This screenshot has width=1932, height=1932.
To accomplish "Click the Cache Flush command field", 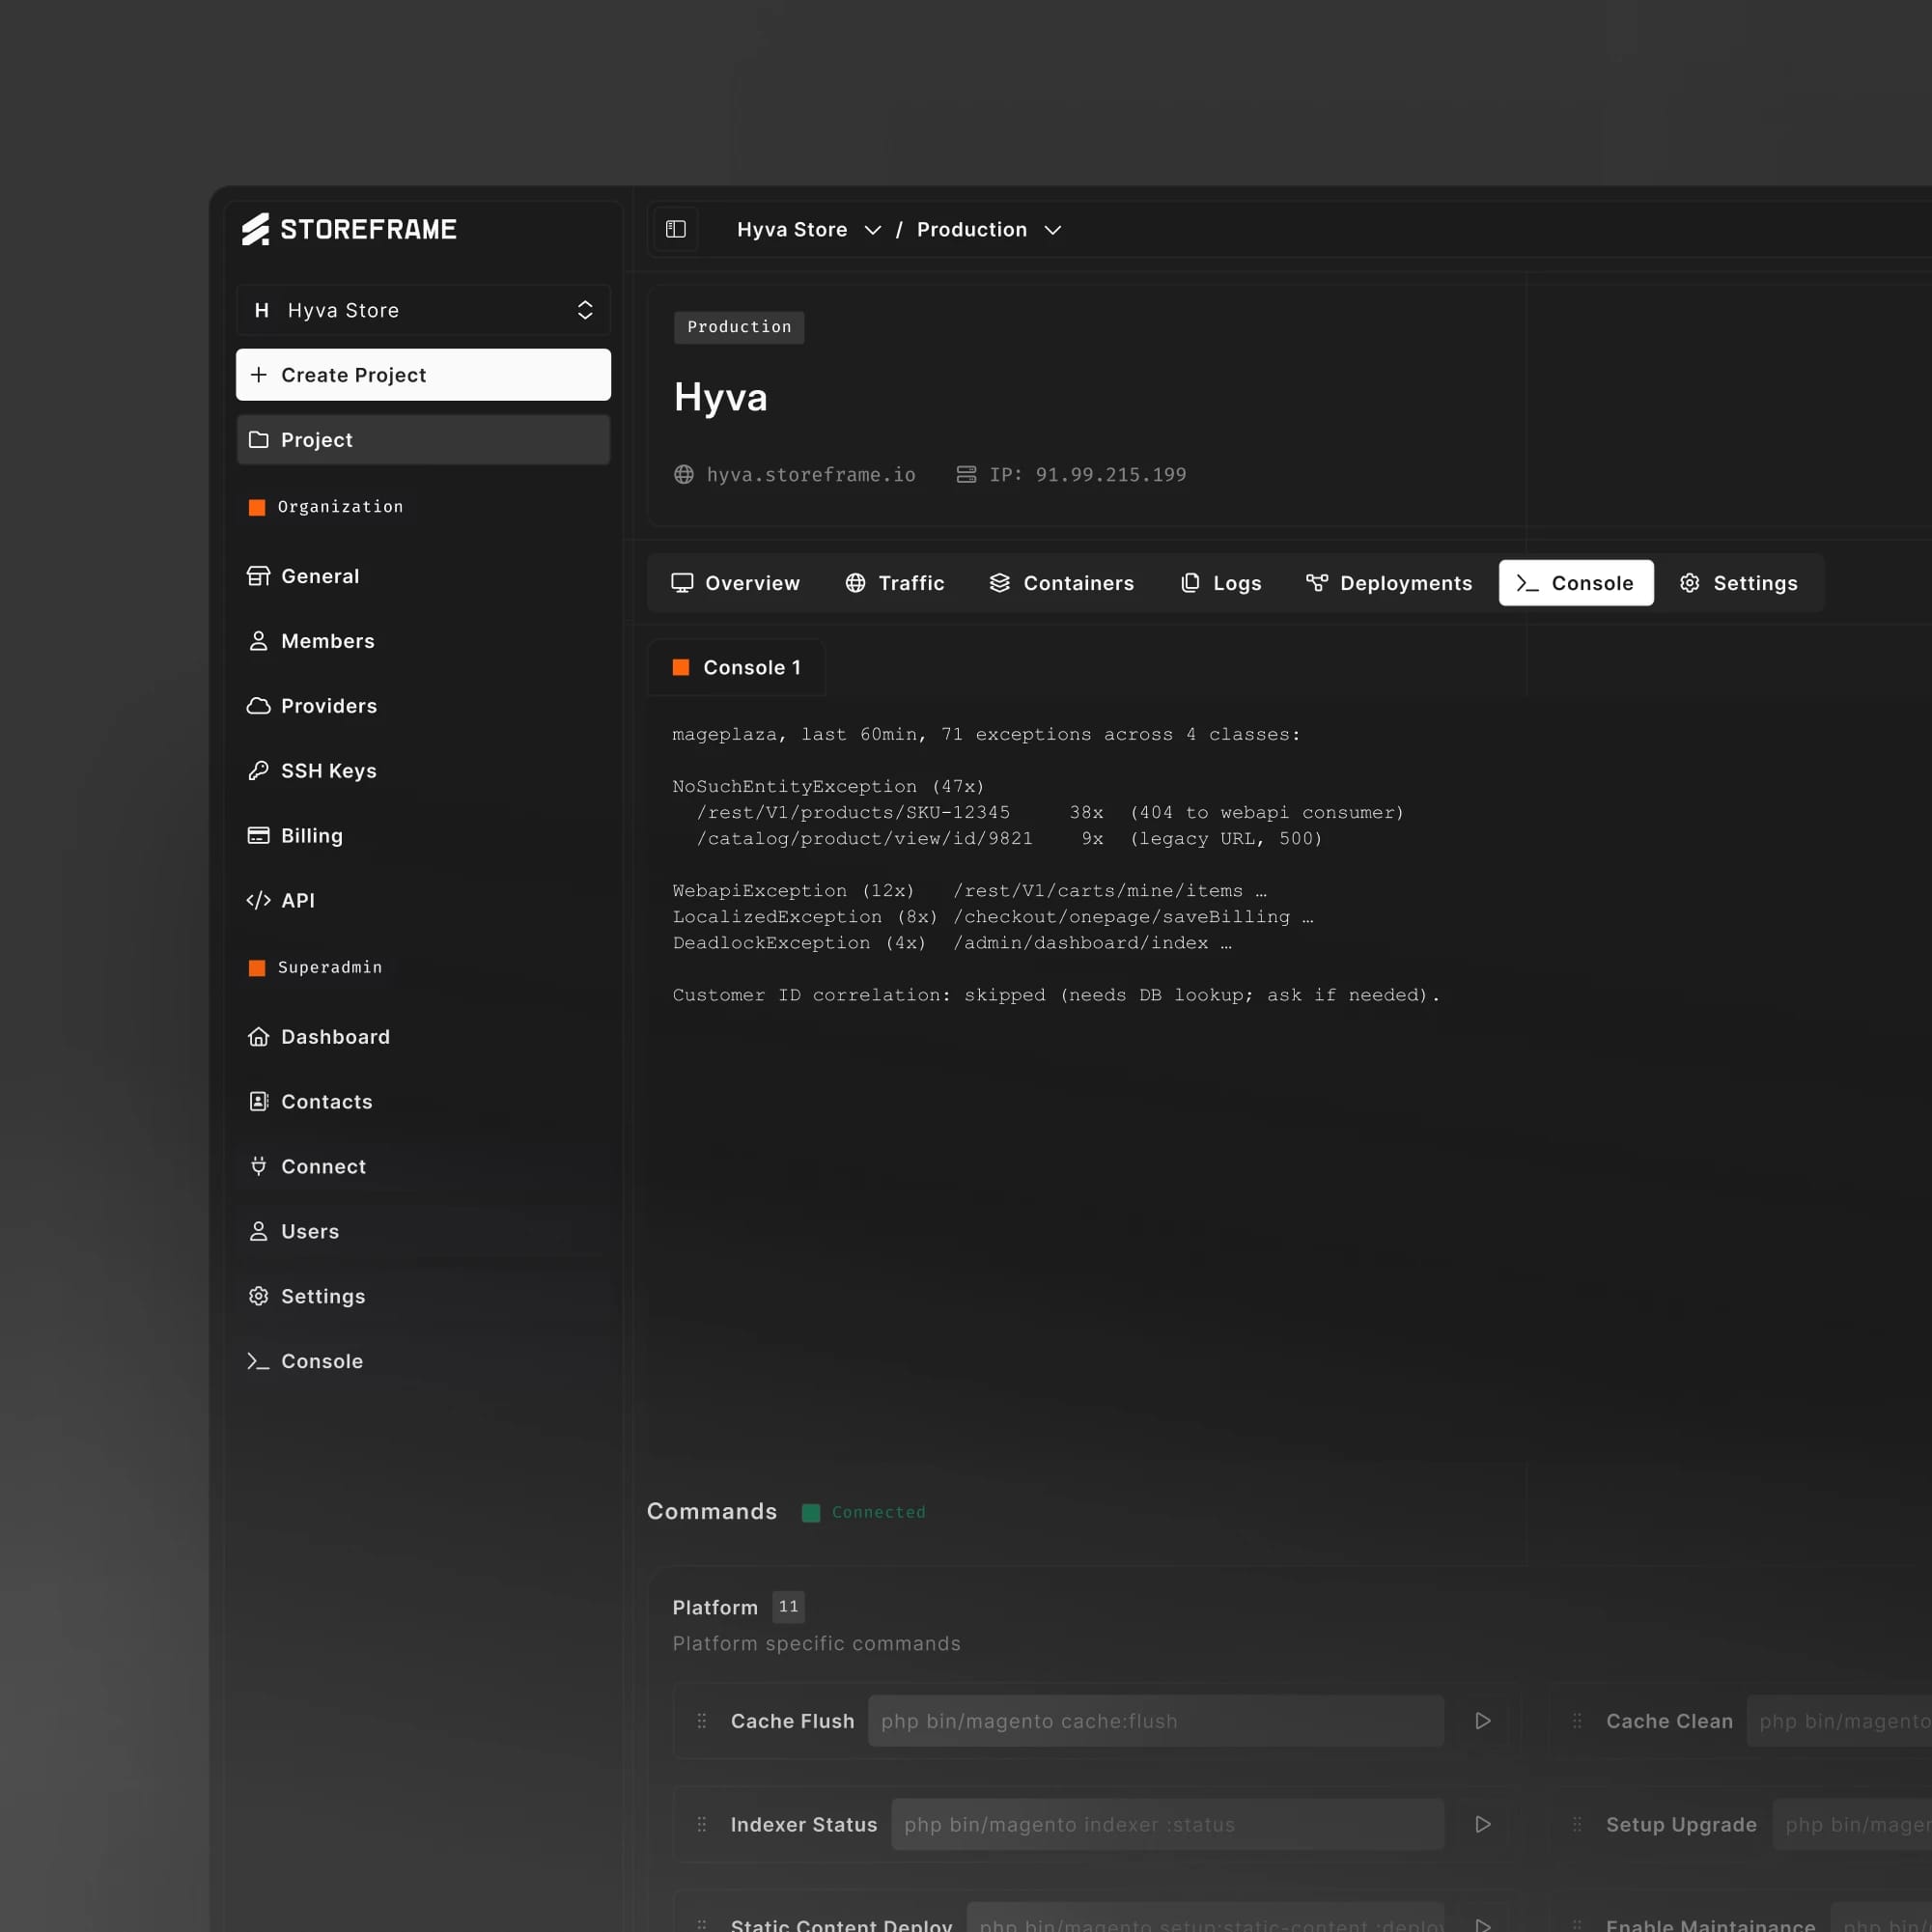I will pos(1156,1721).
